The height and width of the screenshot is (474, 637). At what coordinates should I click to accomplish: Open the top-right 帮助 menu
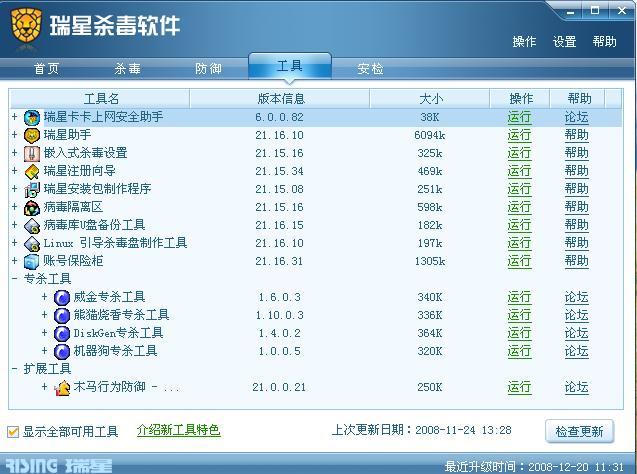click(604, 41)
